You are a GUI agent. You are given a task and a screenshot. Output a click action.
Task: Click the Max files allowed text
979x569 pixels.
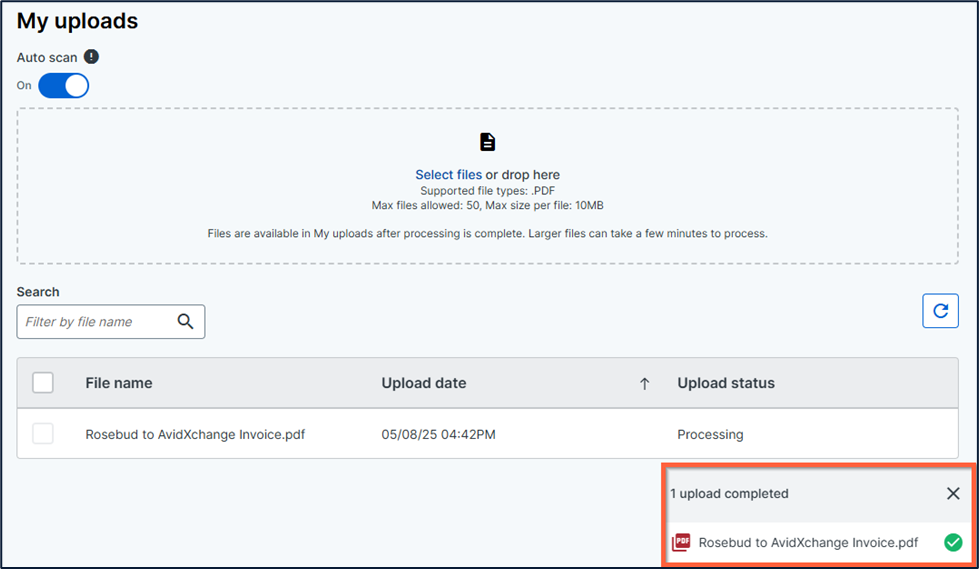[488, 205]
